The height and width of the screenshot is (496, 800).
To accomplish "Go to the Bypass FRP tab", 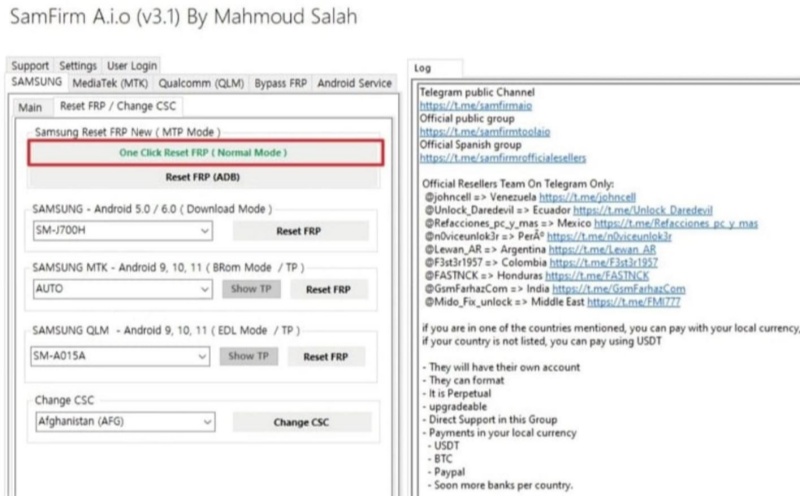I will coord(281,83).
